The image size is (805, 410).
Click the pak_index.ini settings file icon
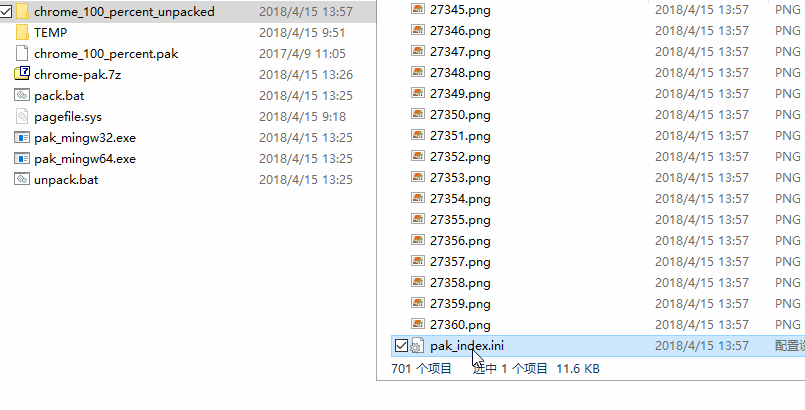pos(417,346)
